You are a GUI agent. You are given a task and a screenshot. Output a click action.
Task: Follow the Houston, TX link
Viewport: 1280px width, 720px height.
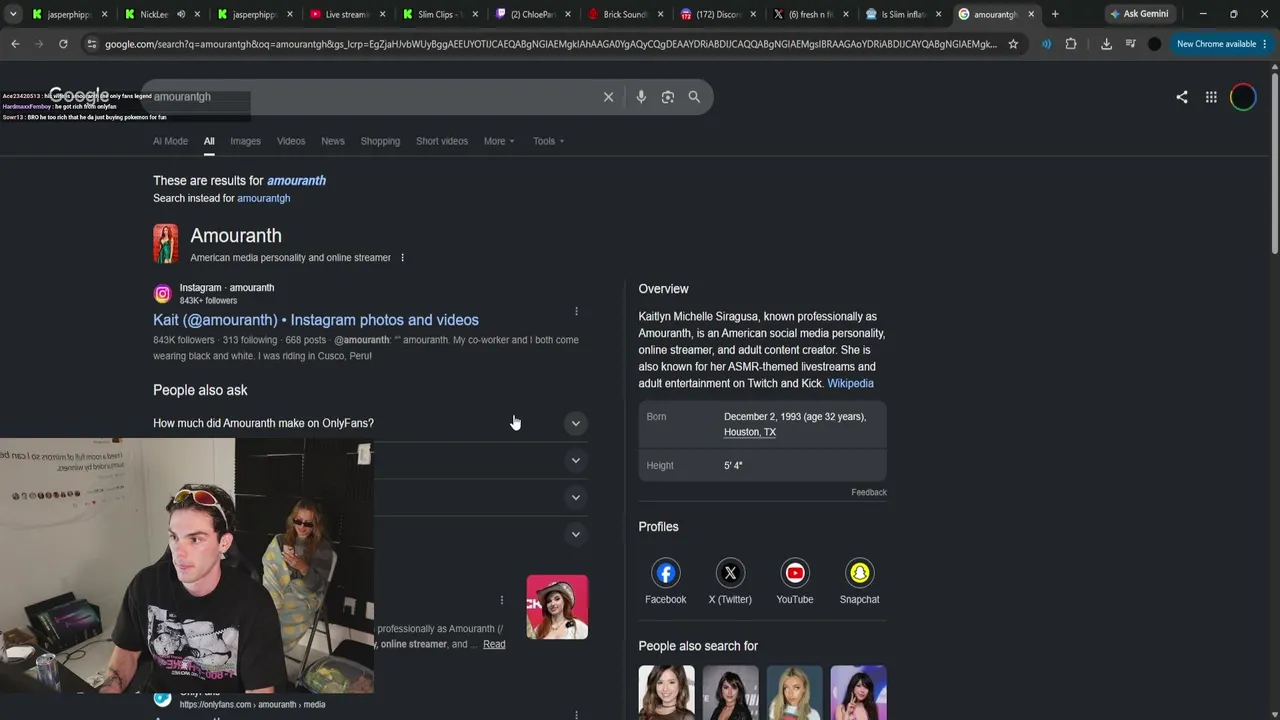pos(750,432)
